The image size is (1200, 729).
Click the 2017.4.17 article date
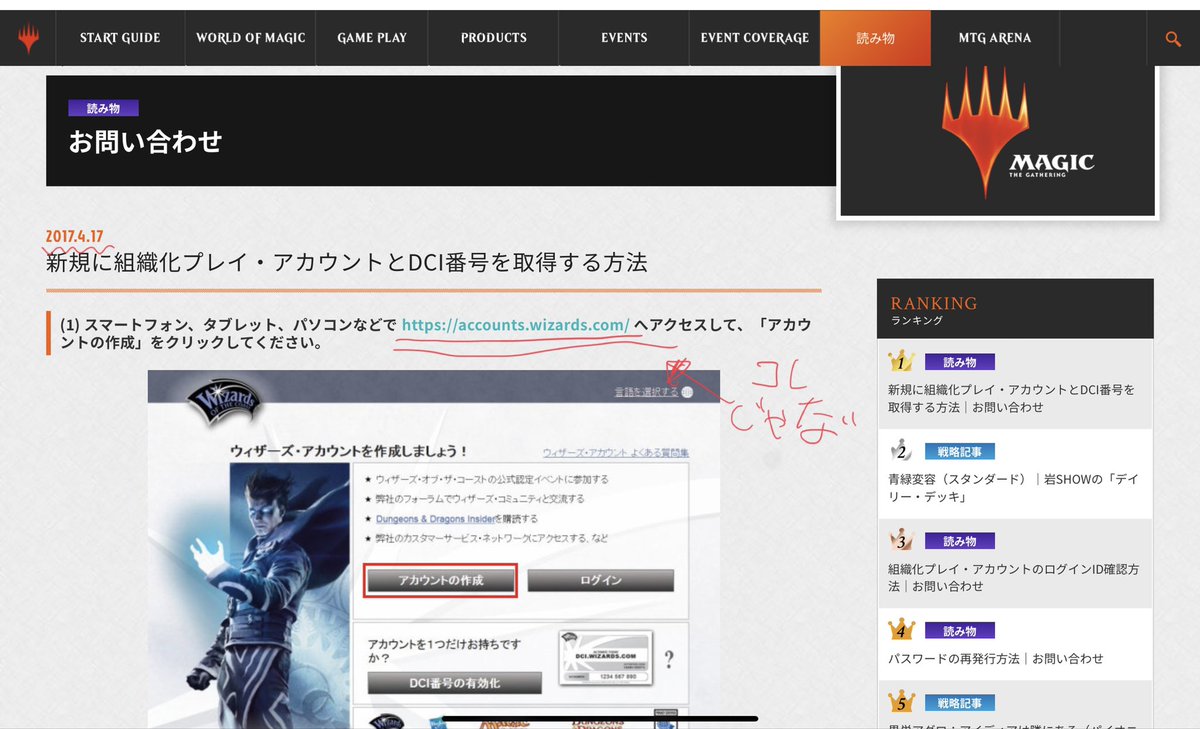75,237
